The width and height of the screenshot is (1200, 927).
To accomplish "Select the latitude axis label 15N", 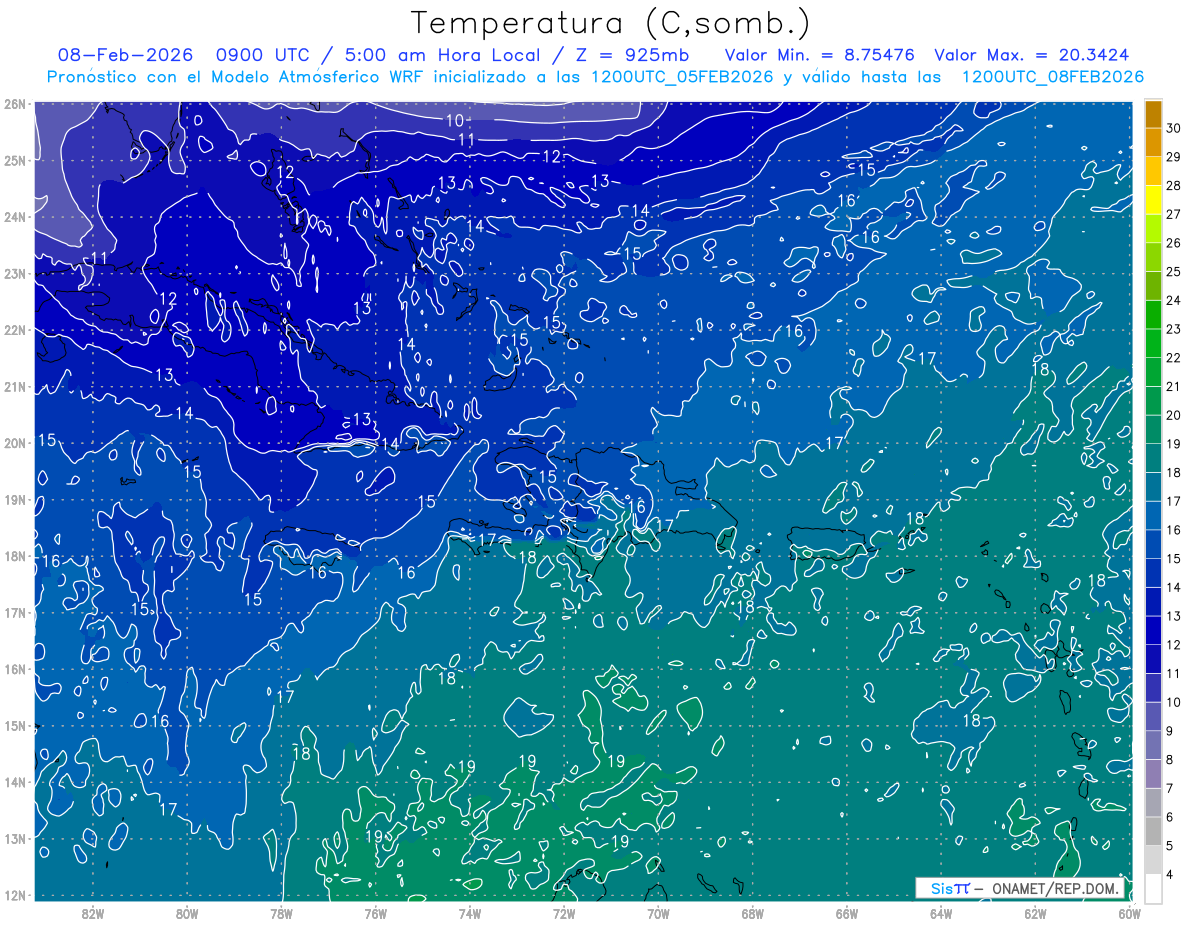I will (x=14, y=725).
